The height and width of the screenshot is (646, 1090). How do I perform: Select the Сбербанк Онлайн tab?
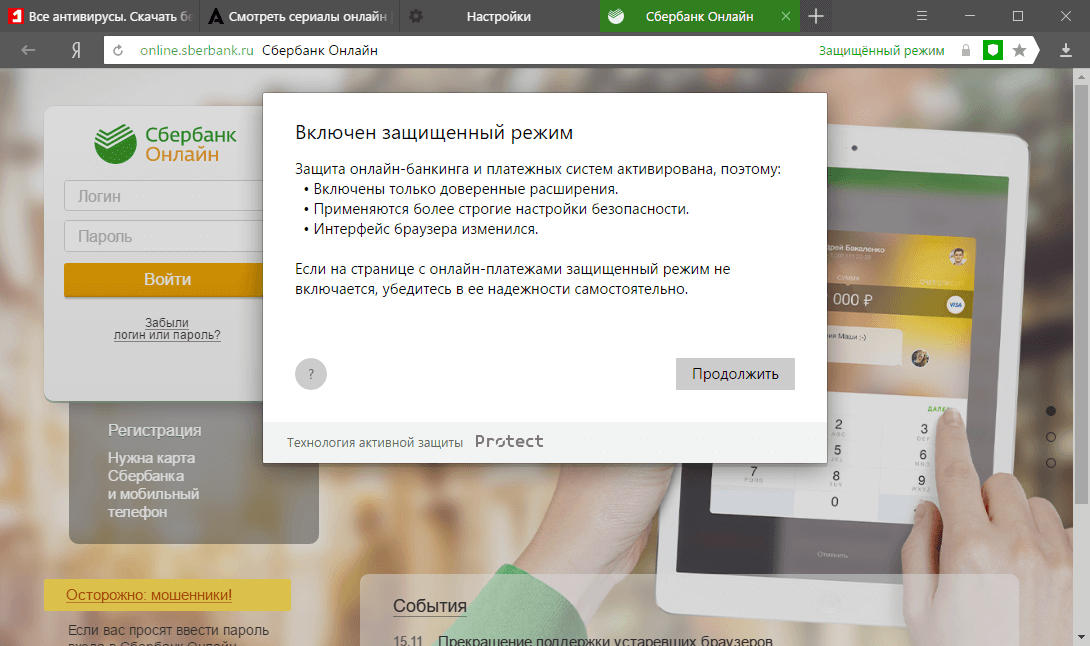click(699, 16)
